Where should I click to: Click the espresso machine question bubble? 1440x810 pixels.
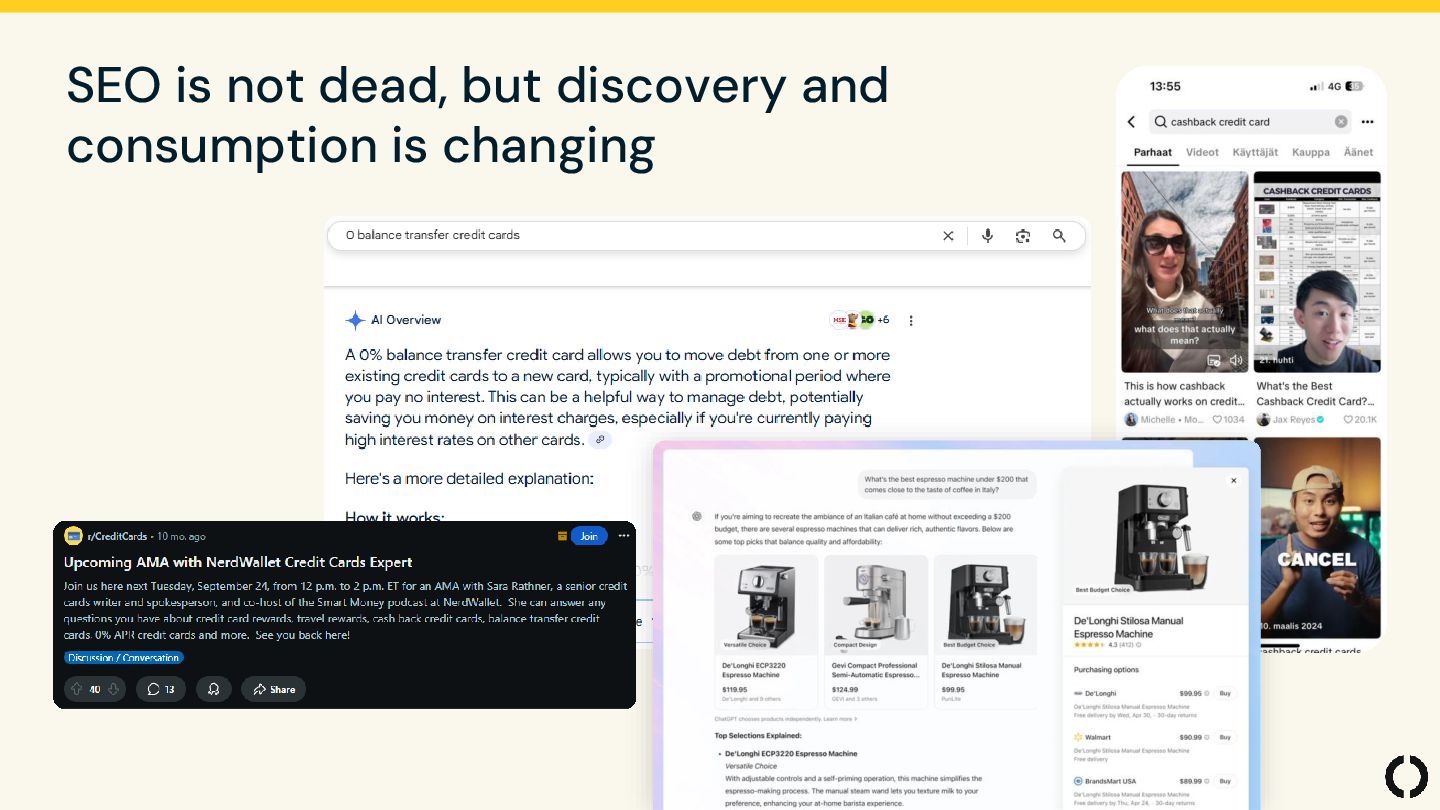coord(946,485)
